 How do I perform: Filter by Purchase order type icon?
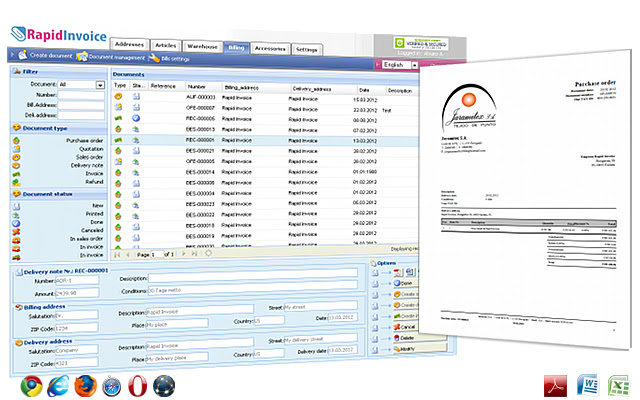[x=16, y=140]
